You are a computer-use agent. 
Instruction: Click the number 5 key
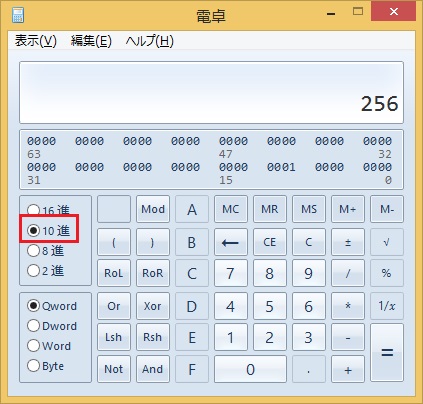(270, 306)
